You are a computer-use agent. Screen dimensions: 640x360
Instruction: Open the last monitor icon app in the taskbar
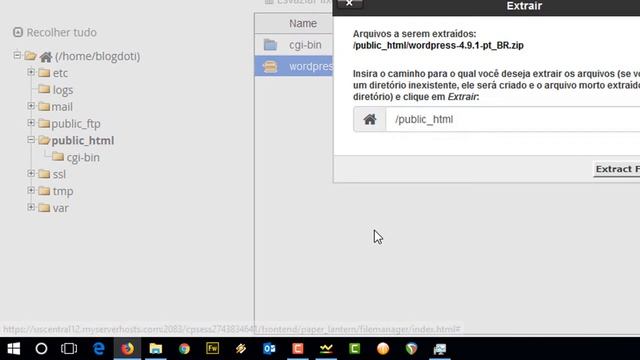[440, 349]
